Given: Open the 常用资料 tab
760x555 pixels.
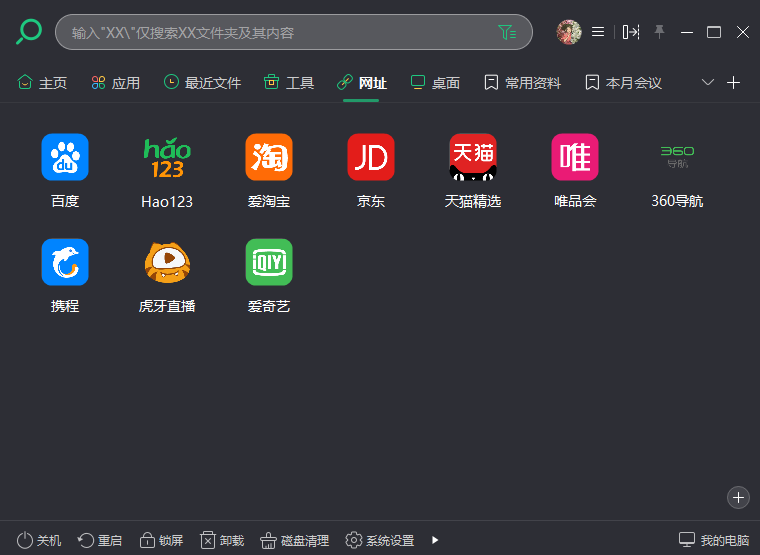Looking at the screenshot, I should [x=522, y=83].
